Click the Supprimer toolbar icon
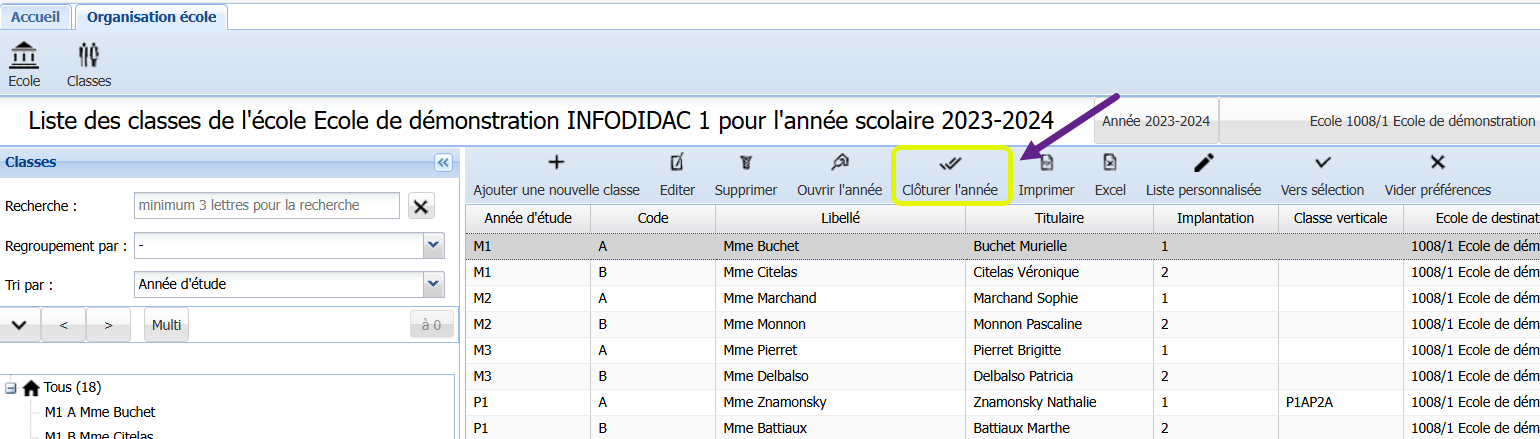 pos(745,163)
